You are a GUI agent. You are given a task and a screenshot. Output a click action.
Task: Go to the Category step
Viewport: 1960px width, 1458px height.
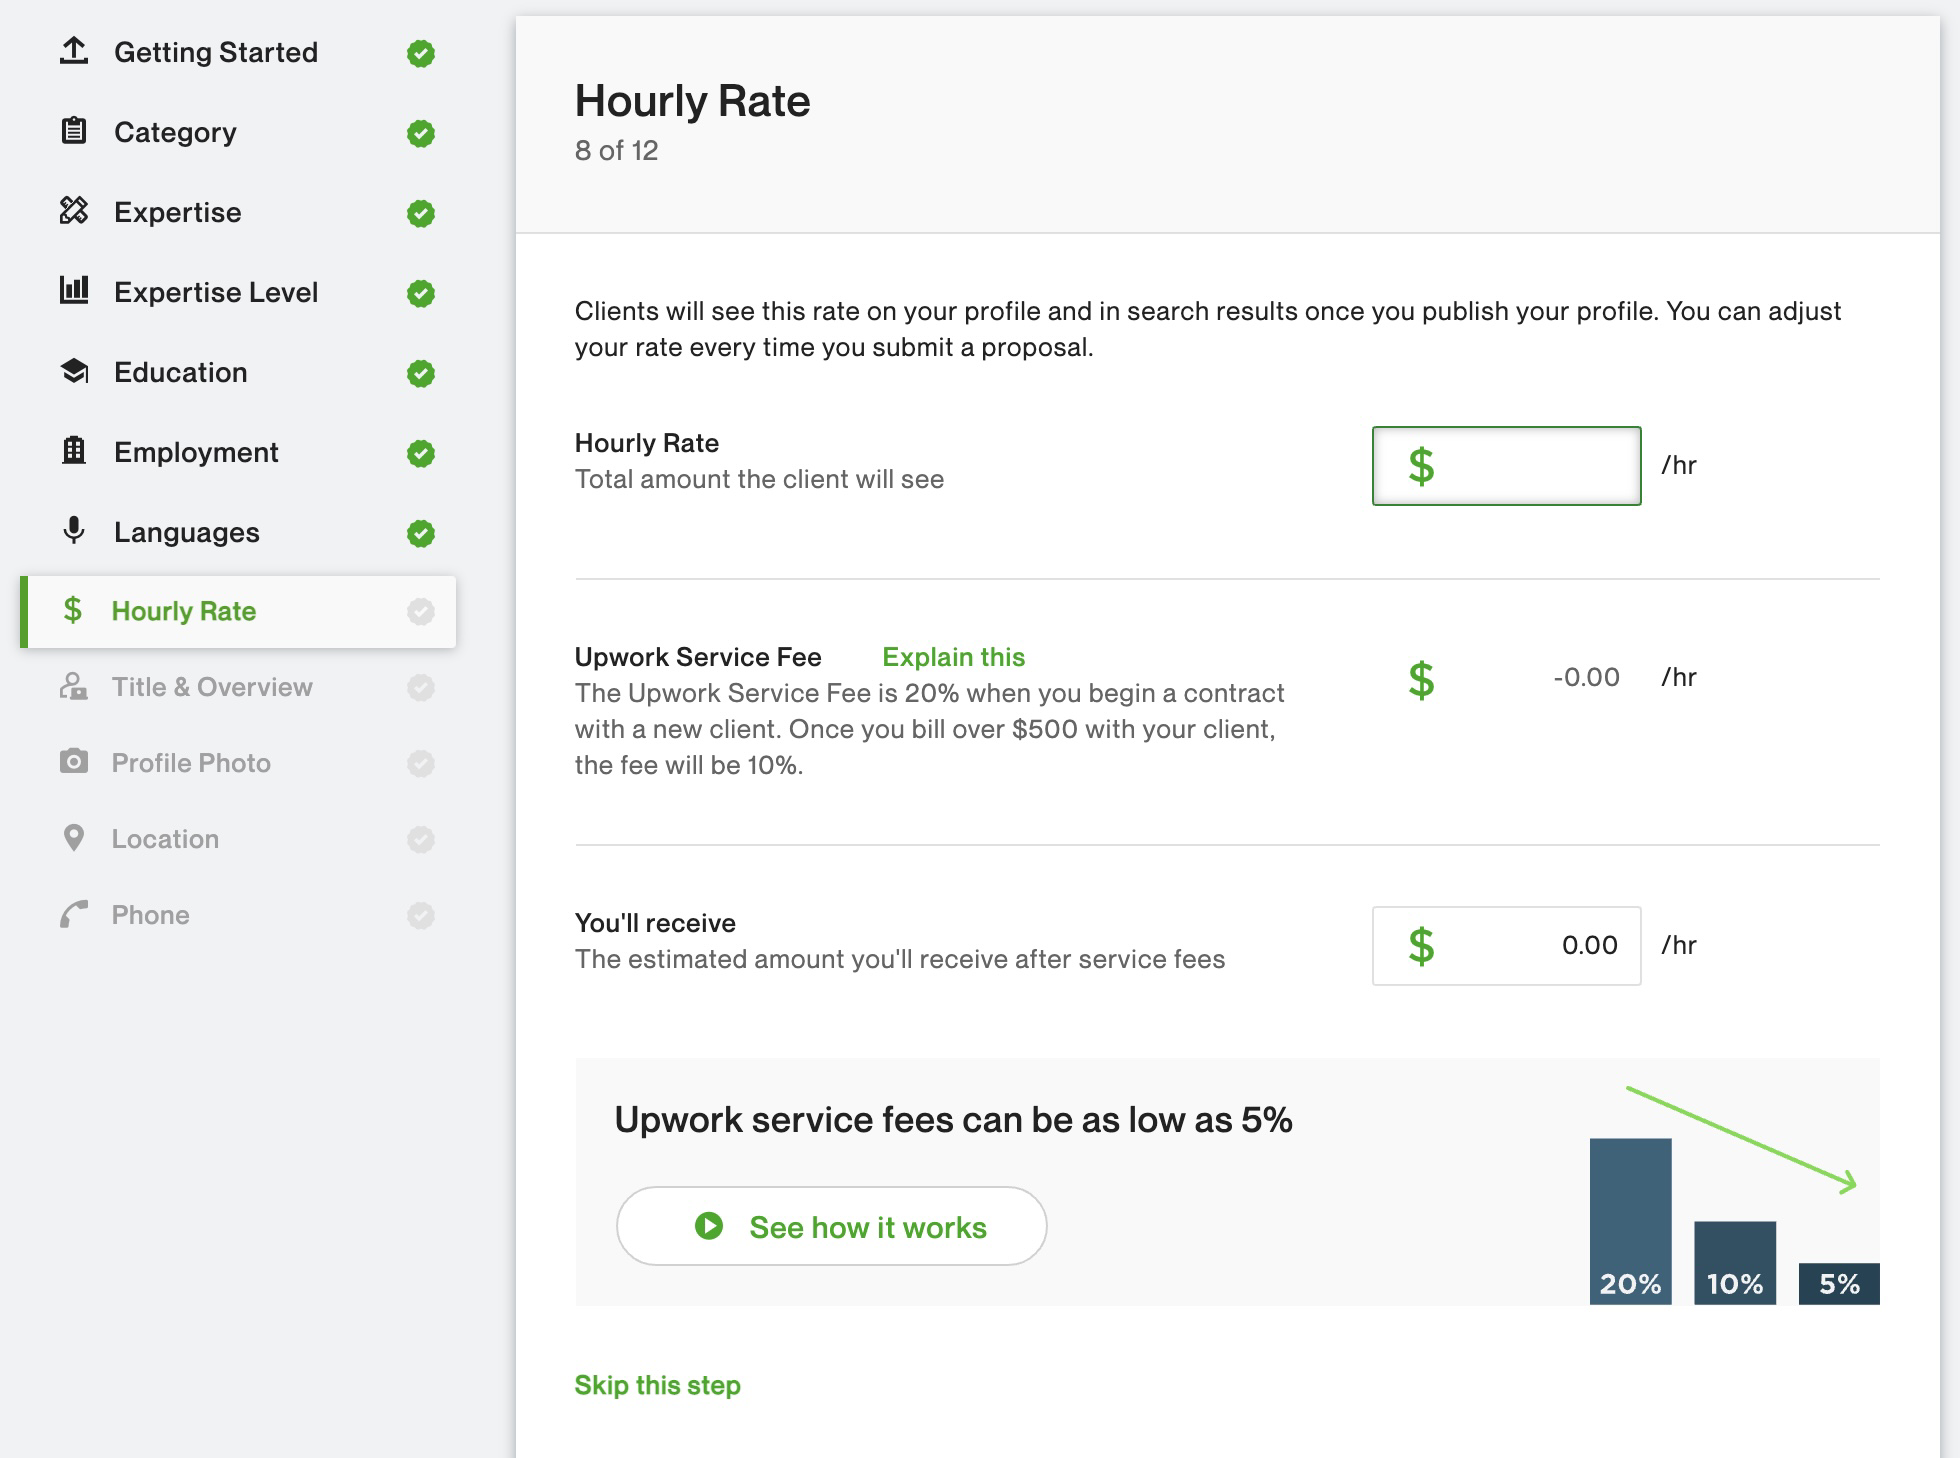[x=175, y=132]
